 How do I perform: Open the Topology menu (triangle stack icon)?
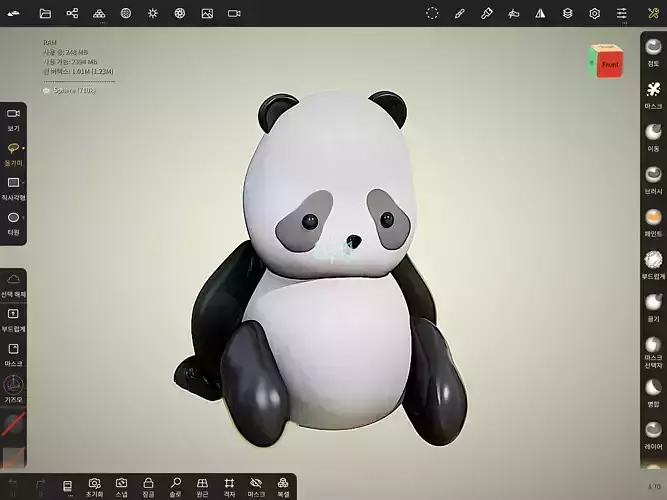tap(99, 14)
